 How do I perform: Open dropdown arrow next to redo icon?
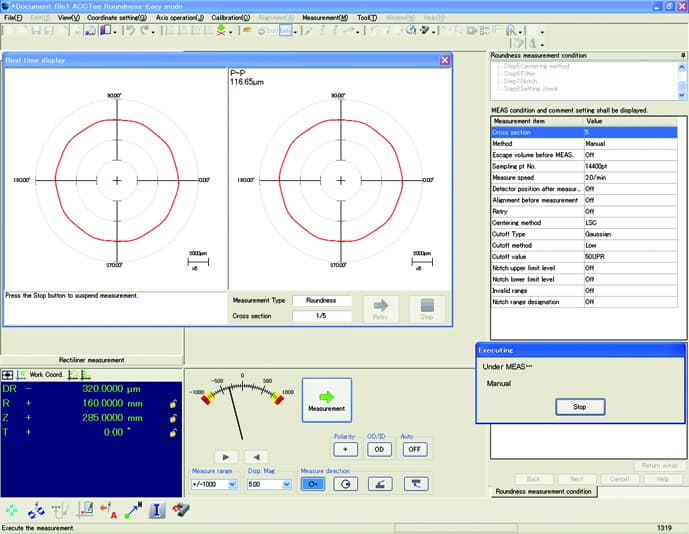[153, 32]
